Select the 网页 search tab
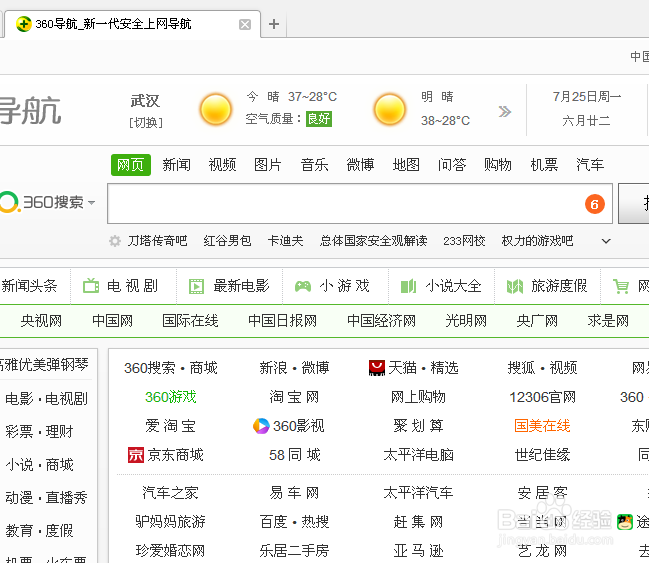This screenshot has width=649, height=563. click(131, 165)
